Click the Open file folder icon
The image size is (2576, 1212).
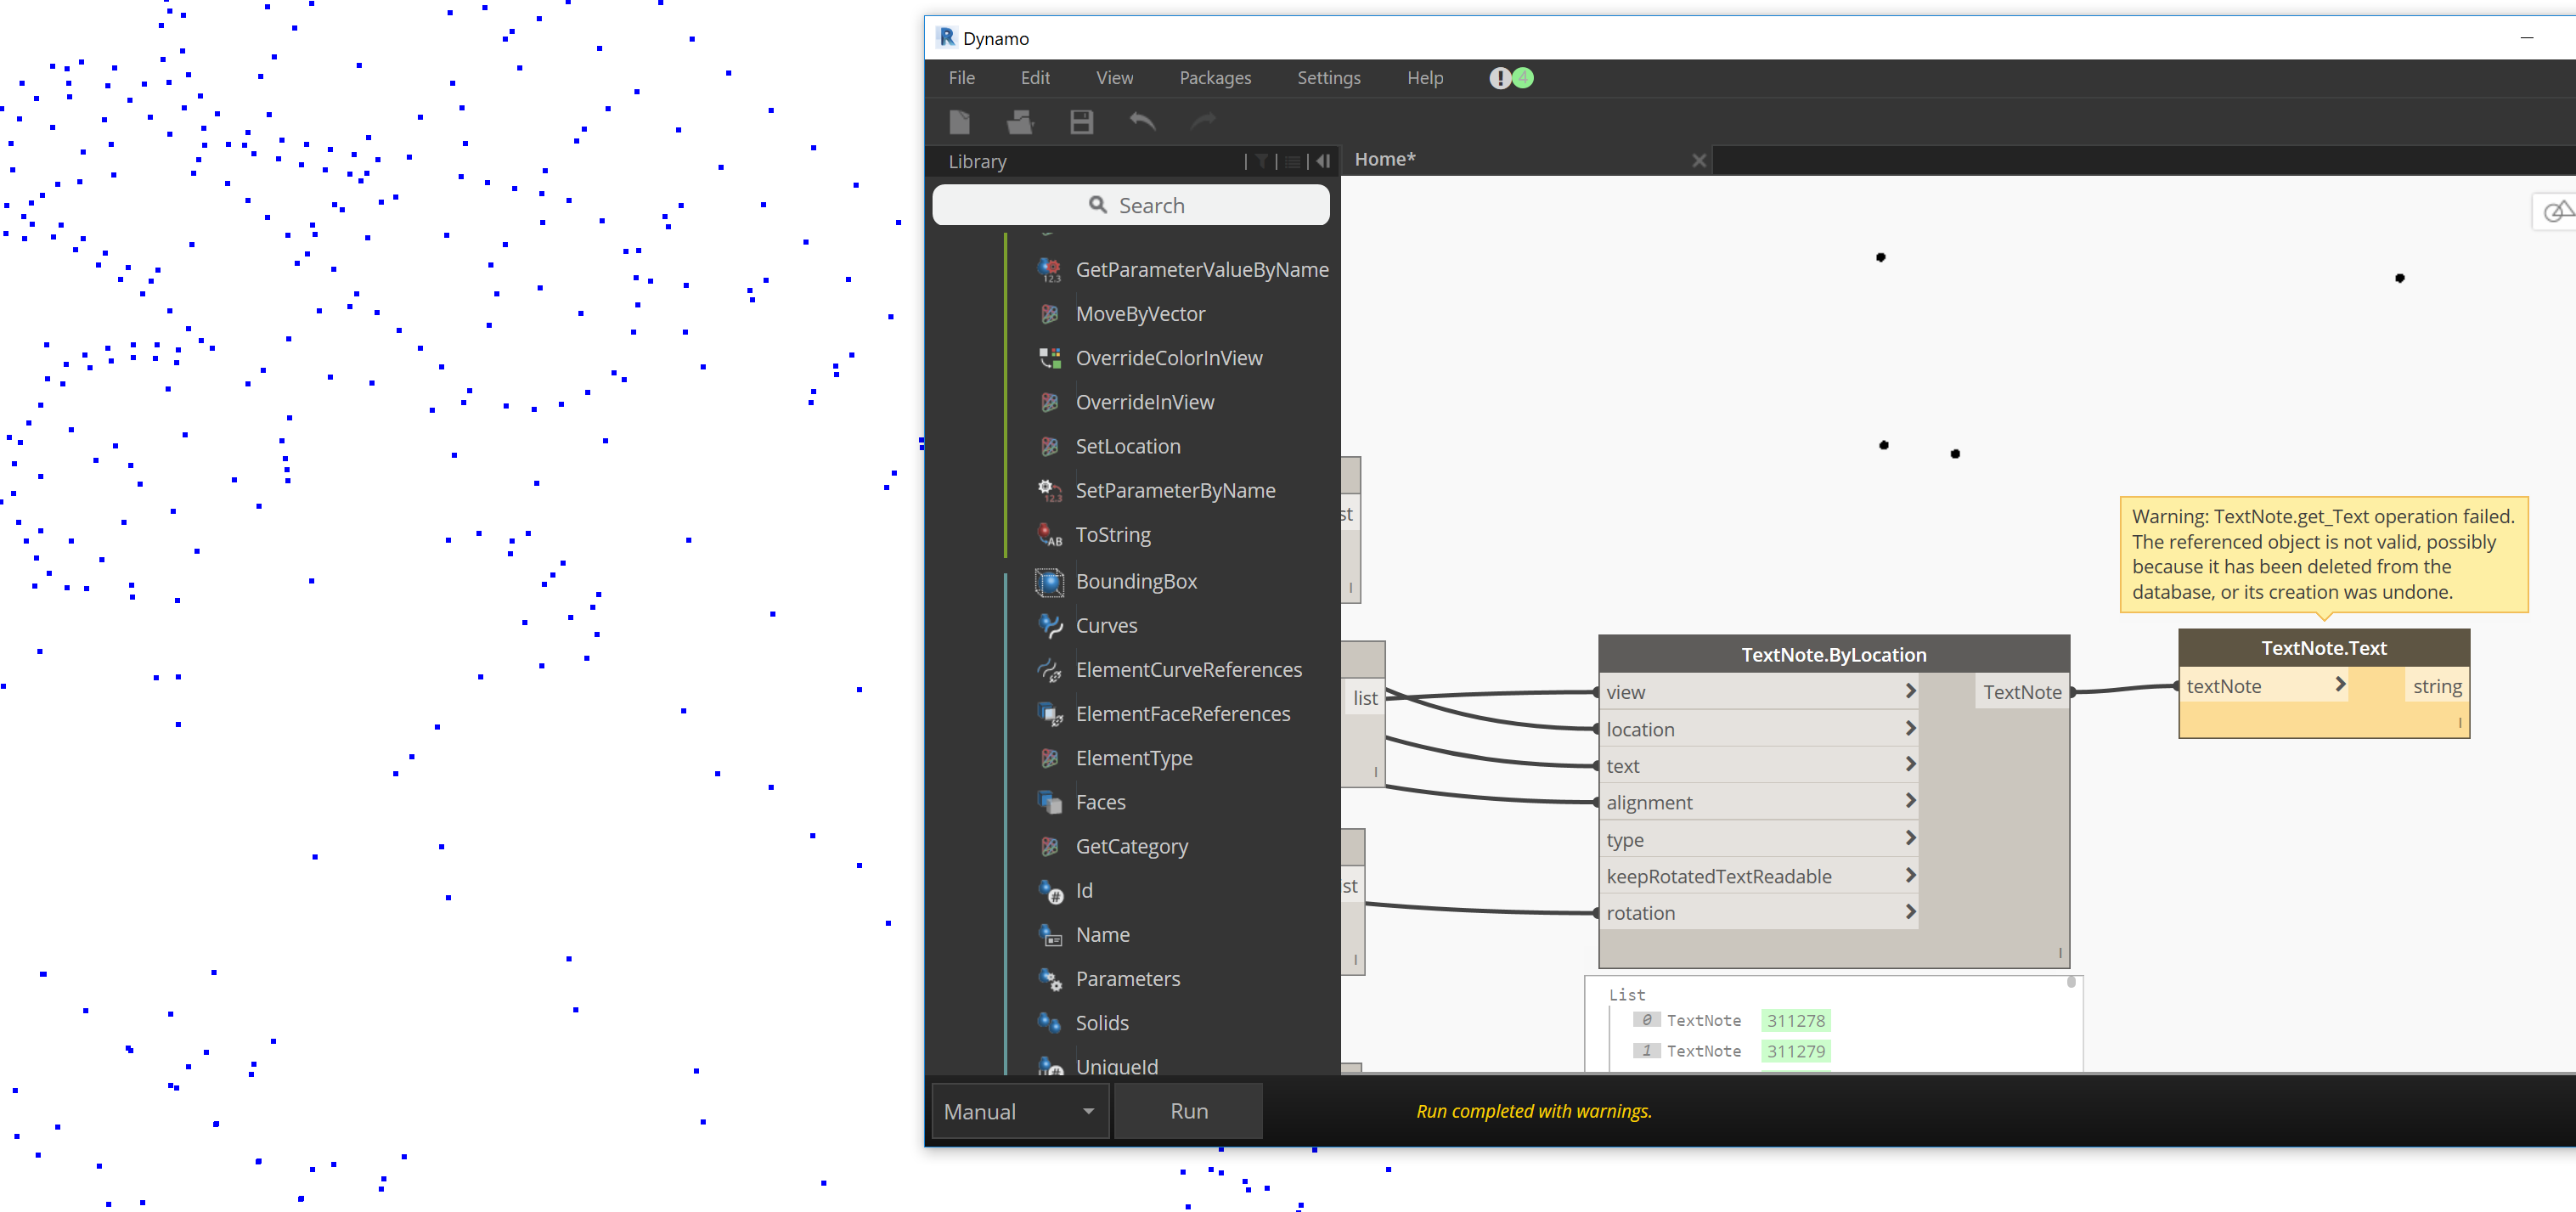click(x=1019, y=122)
